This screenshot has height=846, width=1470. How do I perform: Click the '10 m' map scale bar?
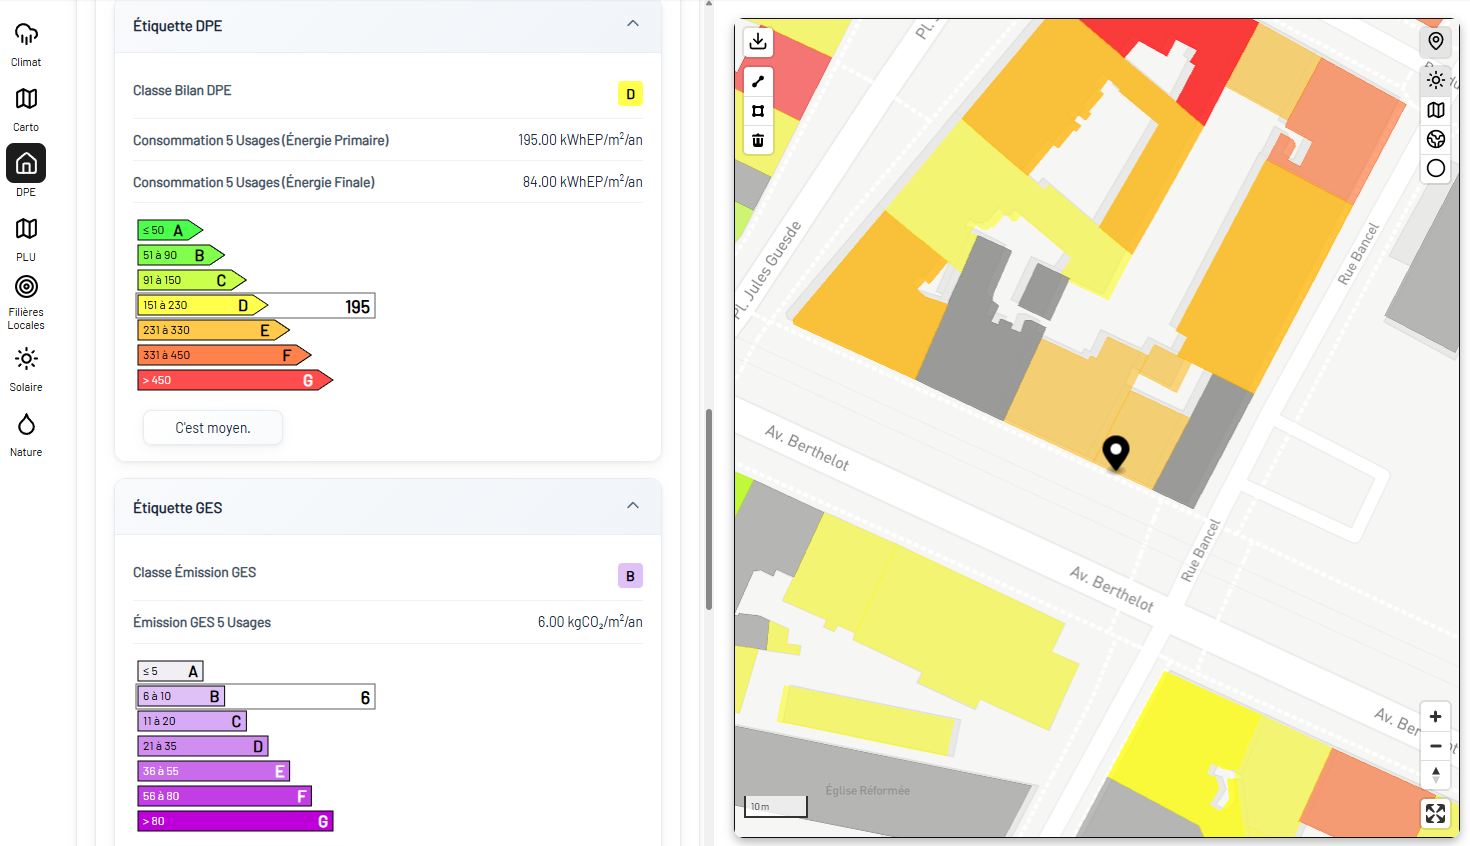pos(776,806)
